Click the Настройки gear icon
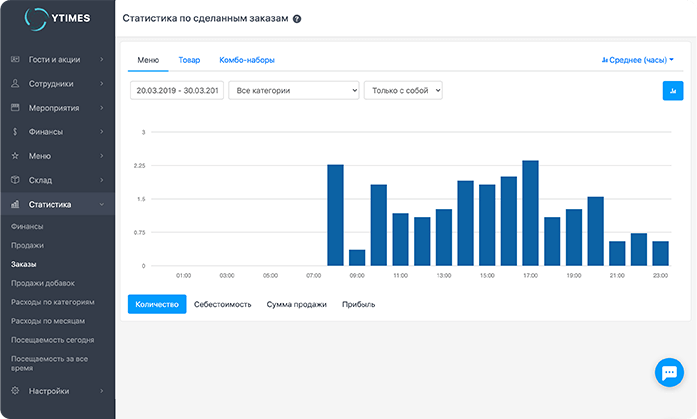The image size is (697, 419). coord(15,390)
